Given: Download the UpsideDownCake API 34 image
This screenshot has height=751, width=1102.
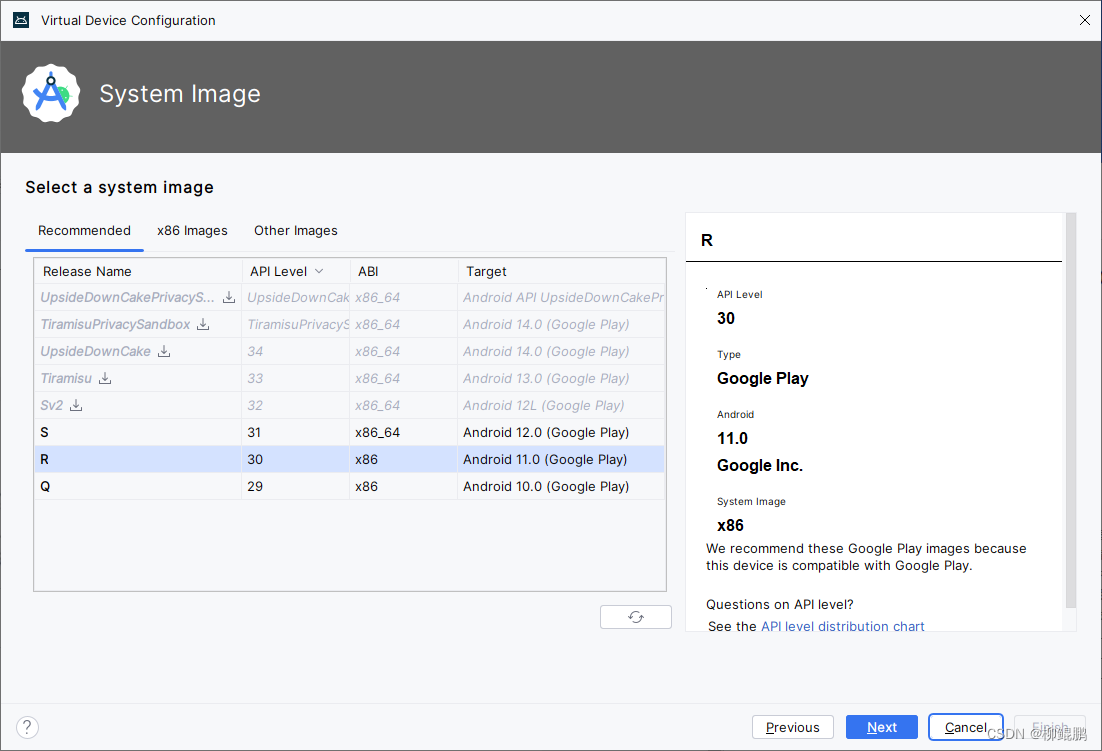Looking at the screenshot, I should coord(164,351).
